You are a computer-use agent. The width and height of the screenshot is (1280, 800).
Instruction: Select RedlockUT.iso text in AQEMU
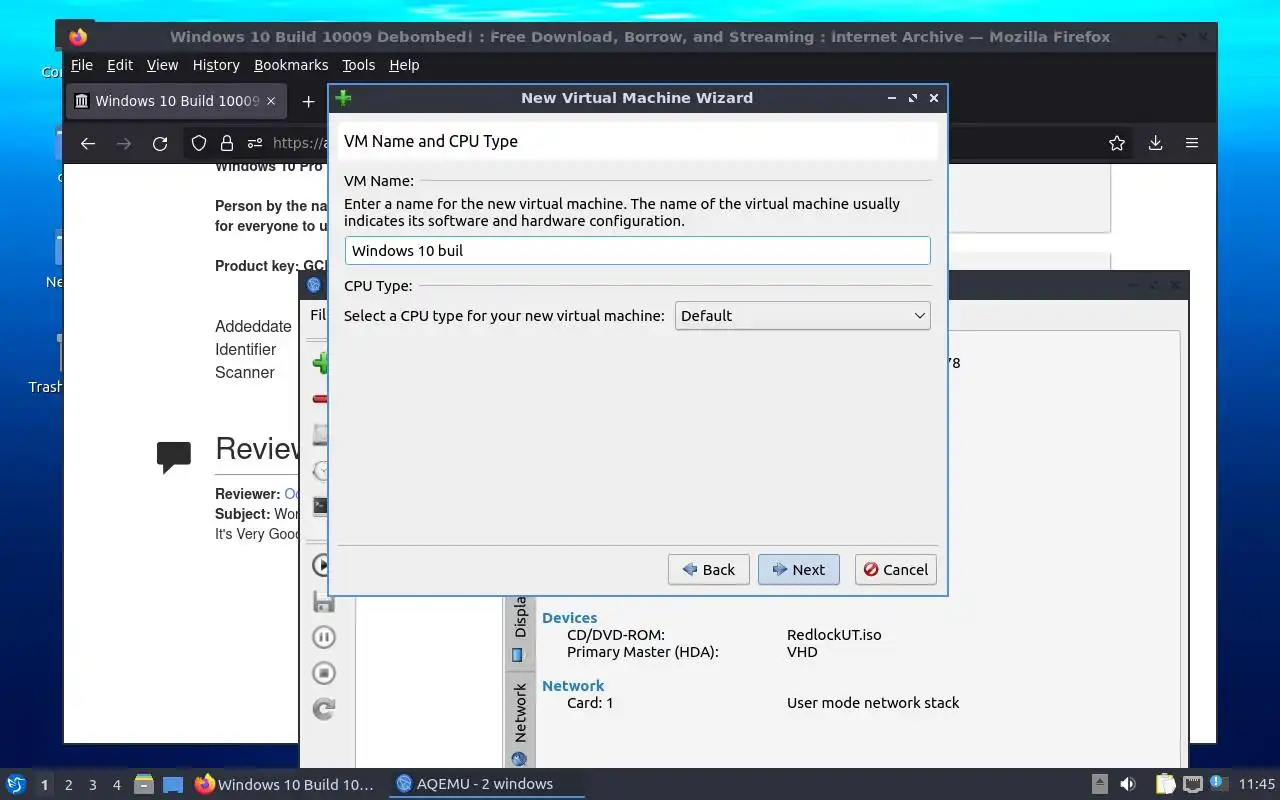[x=834, y=635]
